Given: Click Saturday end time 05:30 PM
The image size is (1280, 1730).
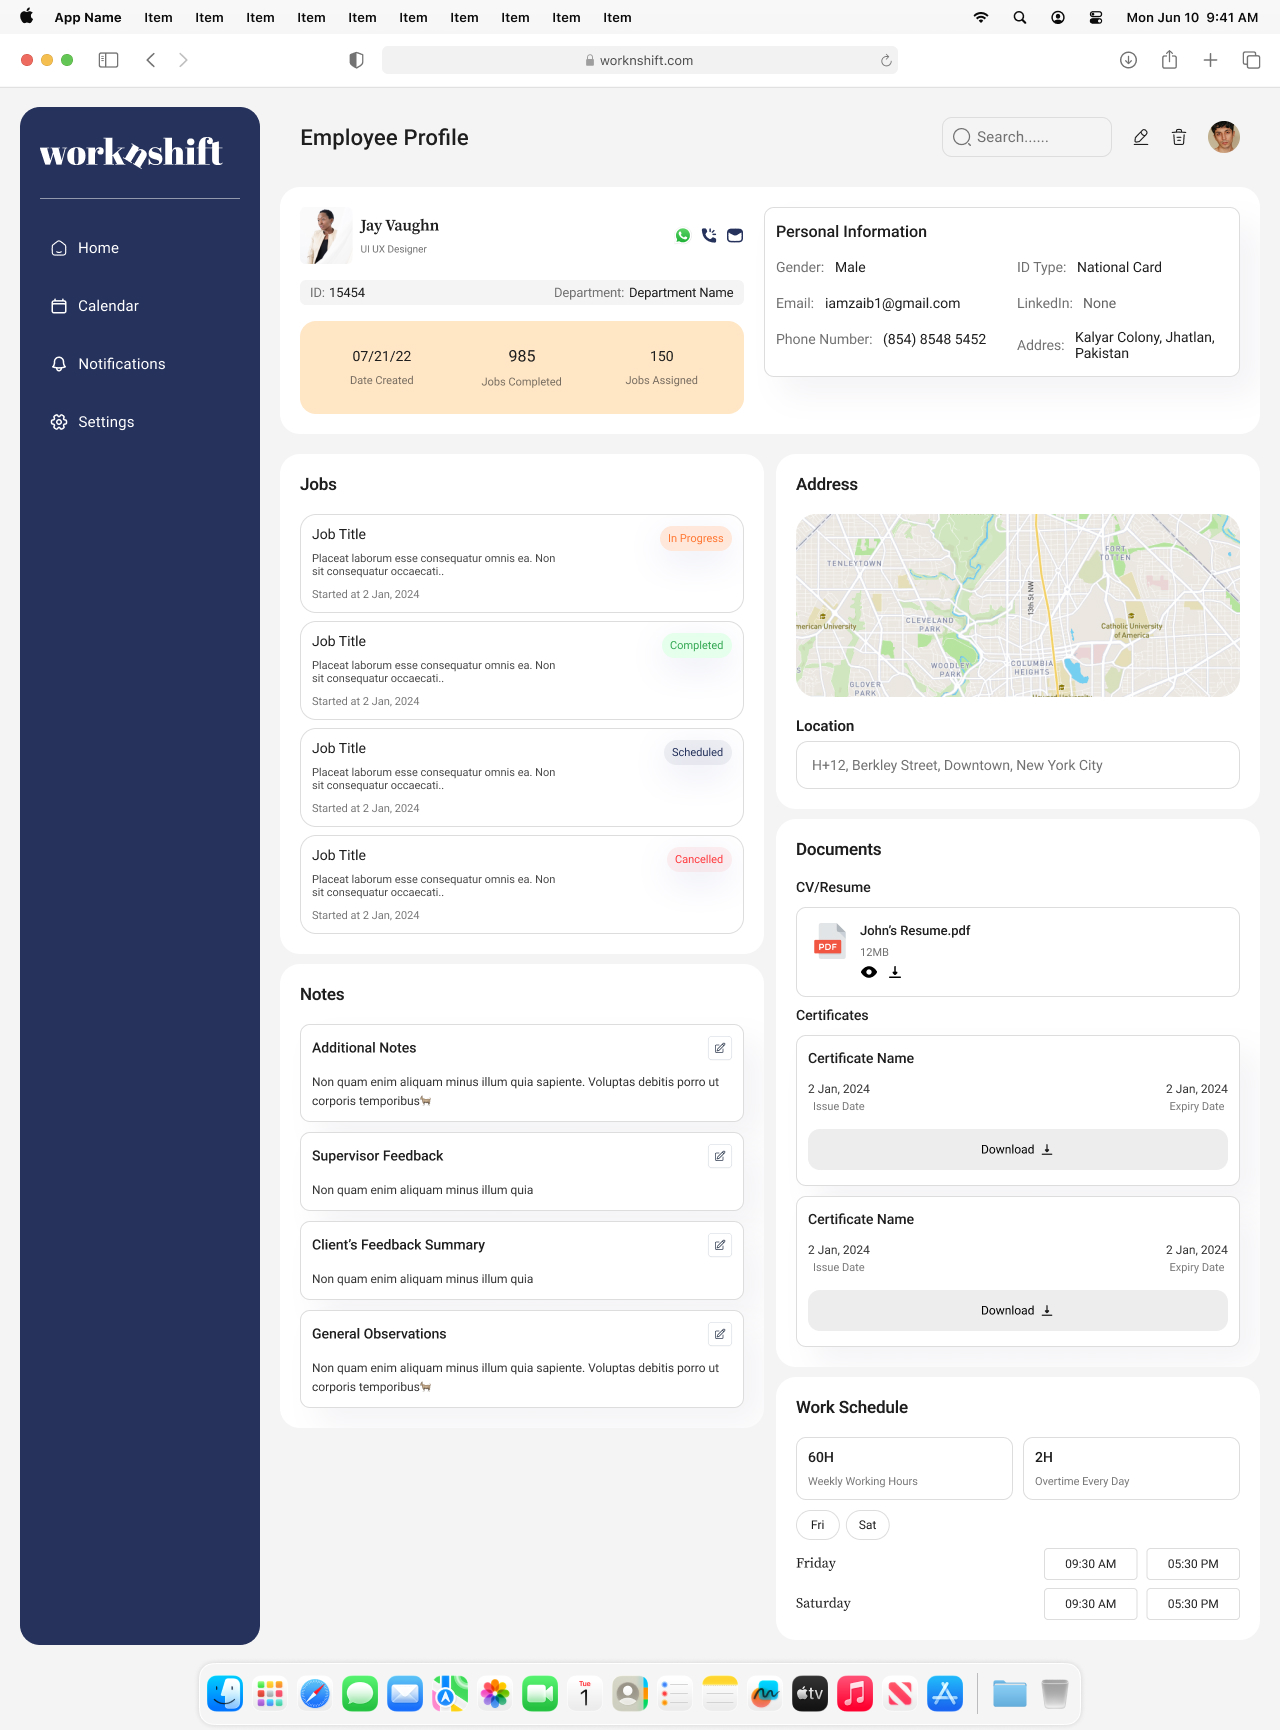Looking at the screenshot, I should pyautogui.click(x=1193, y=1604).
